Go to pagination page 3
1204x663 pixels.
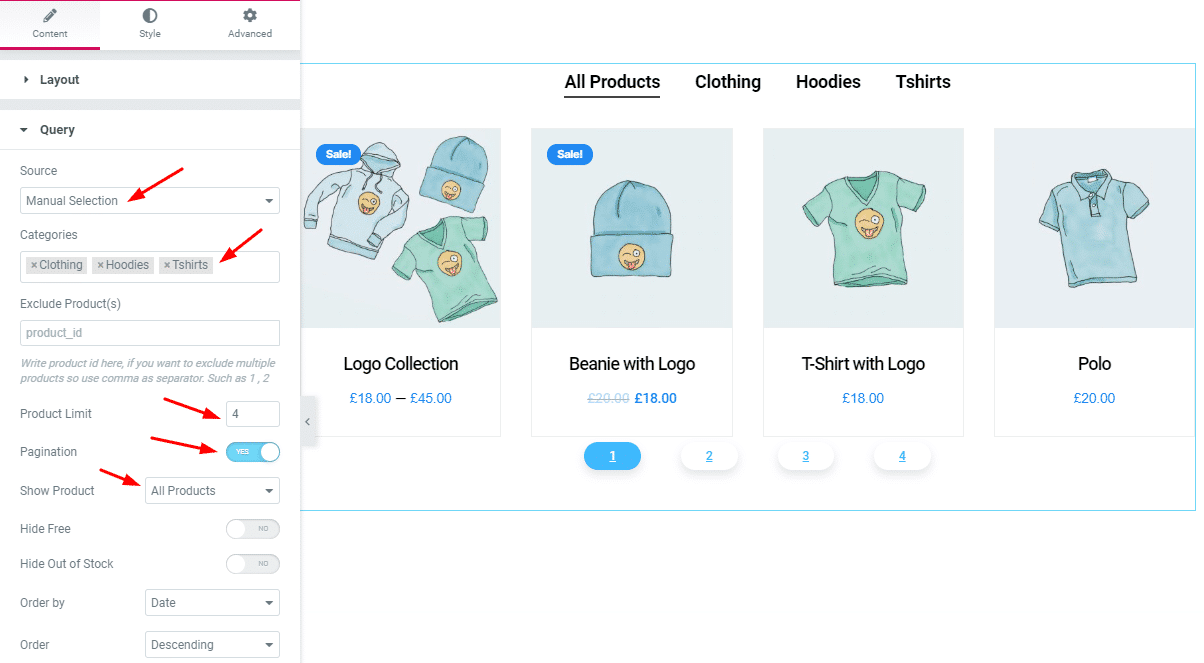[x=805, y=457]
